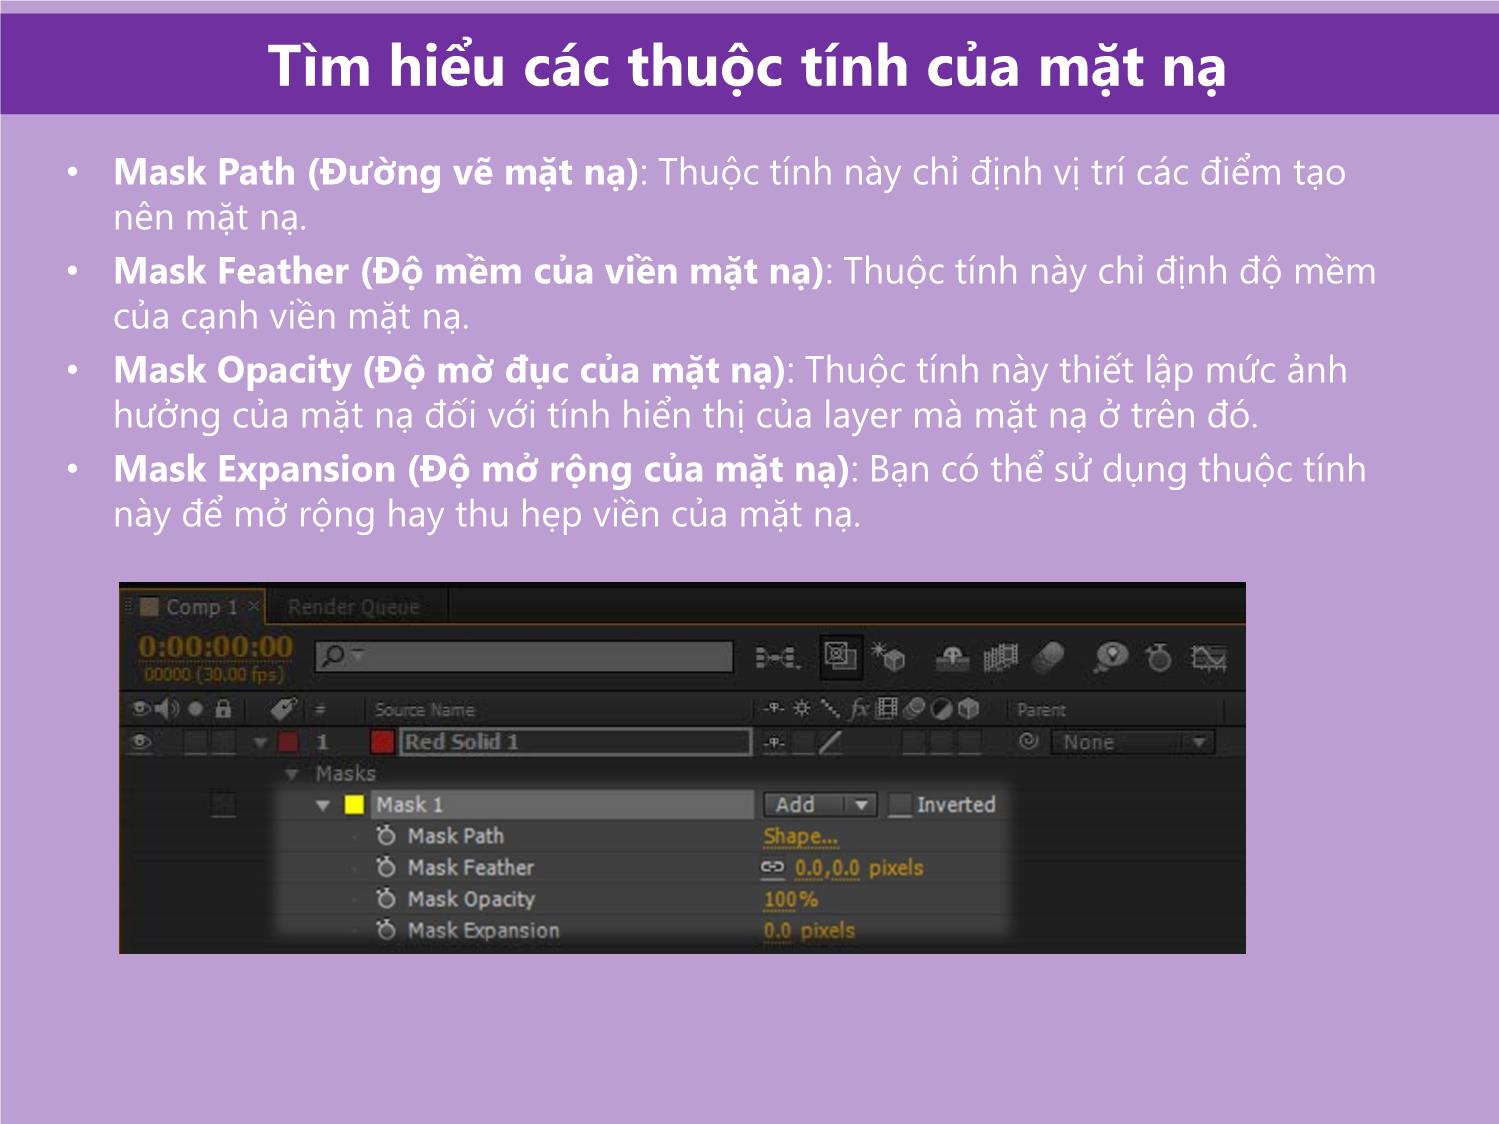Click the Mask Feather 0.0,0.0 value

tap(827, 867)
